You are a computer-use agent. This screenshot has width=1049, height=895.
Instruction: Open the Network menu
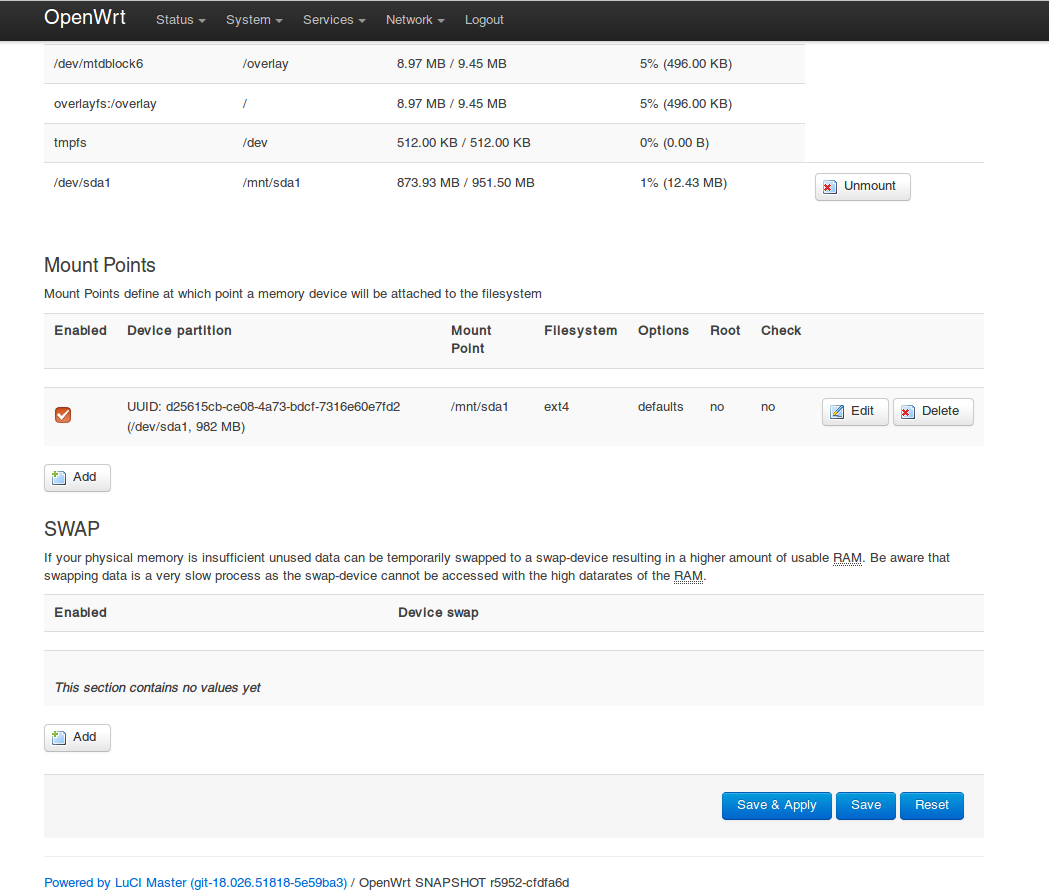414,20
